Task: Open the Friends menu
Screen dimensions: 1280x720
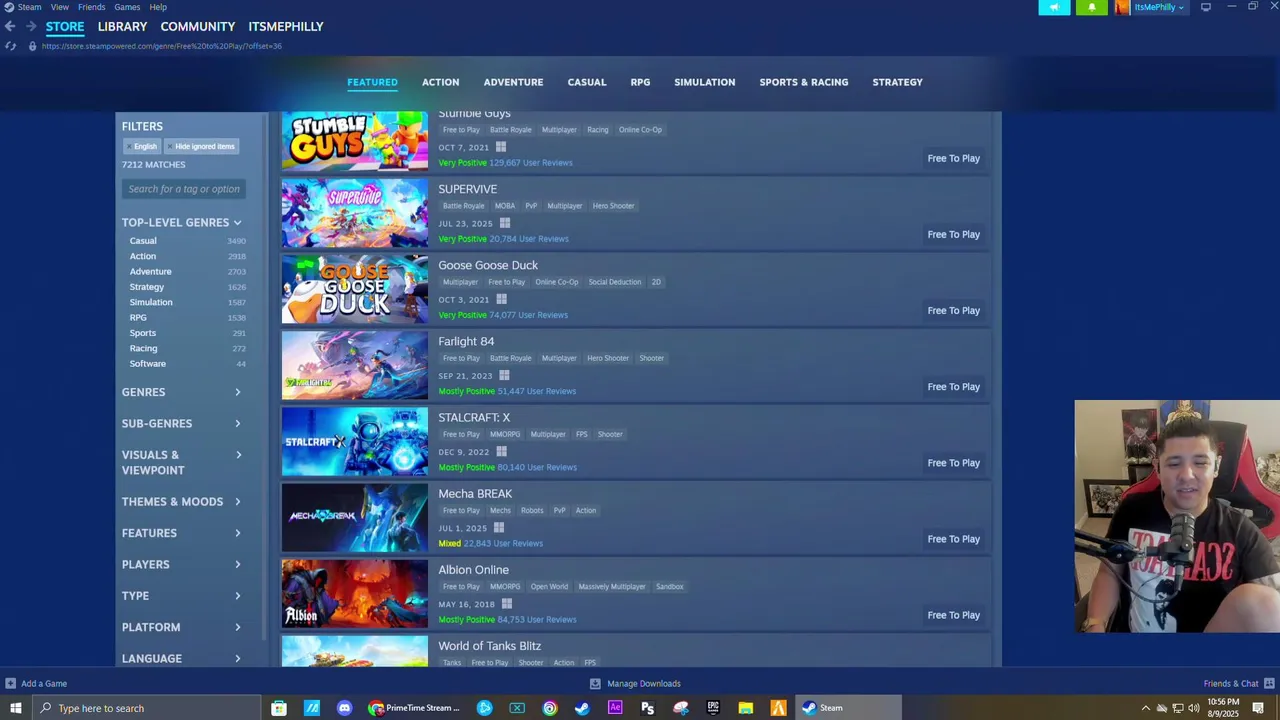Action: (91, 7)
